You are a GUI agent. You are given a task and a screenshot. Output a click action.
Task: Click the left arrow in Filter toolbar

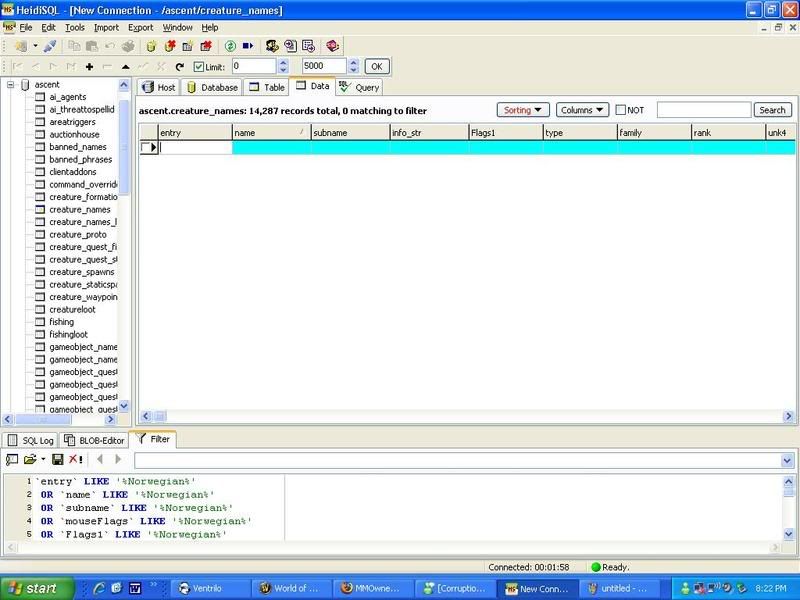[100, 460]
